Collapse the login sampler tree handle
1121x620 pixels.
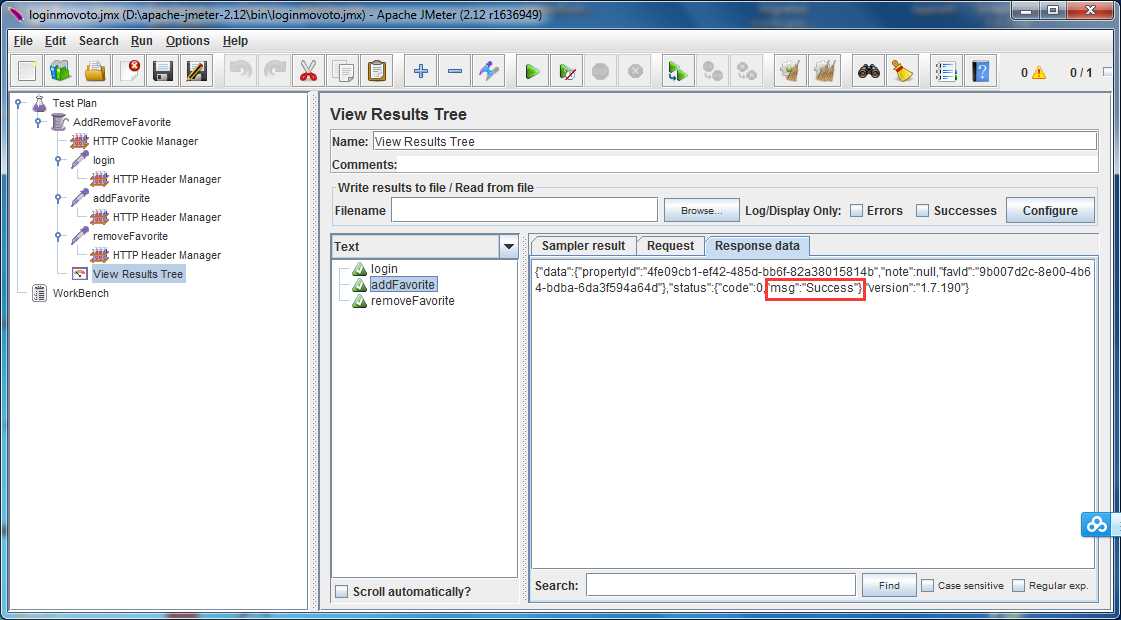pos(58,160)
